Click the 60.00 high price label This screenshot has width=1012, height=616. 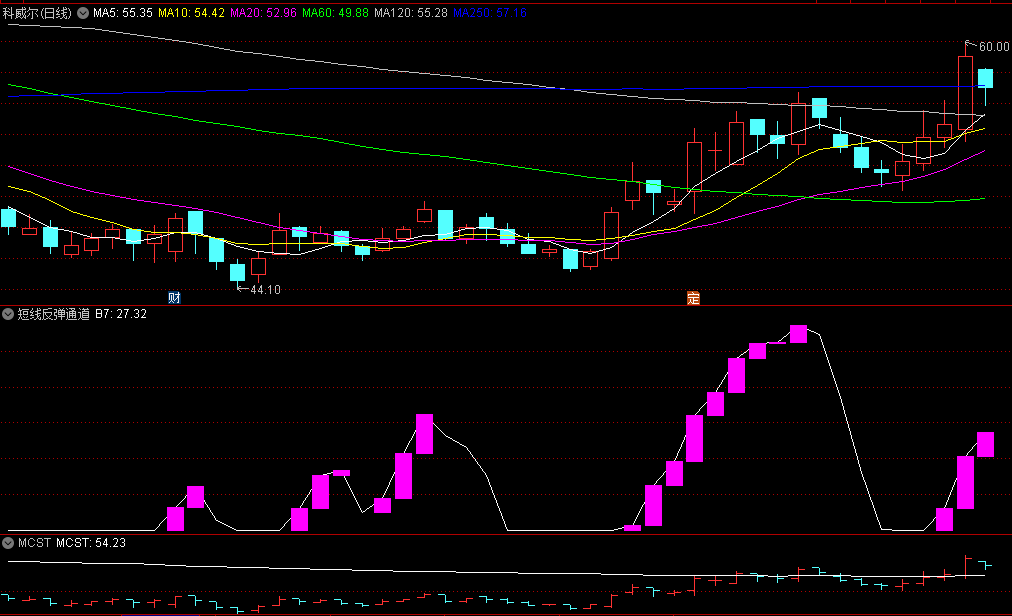click(994, 46)
